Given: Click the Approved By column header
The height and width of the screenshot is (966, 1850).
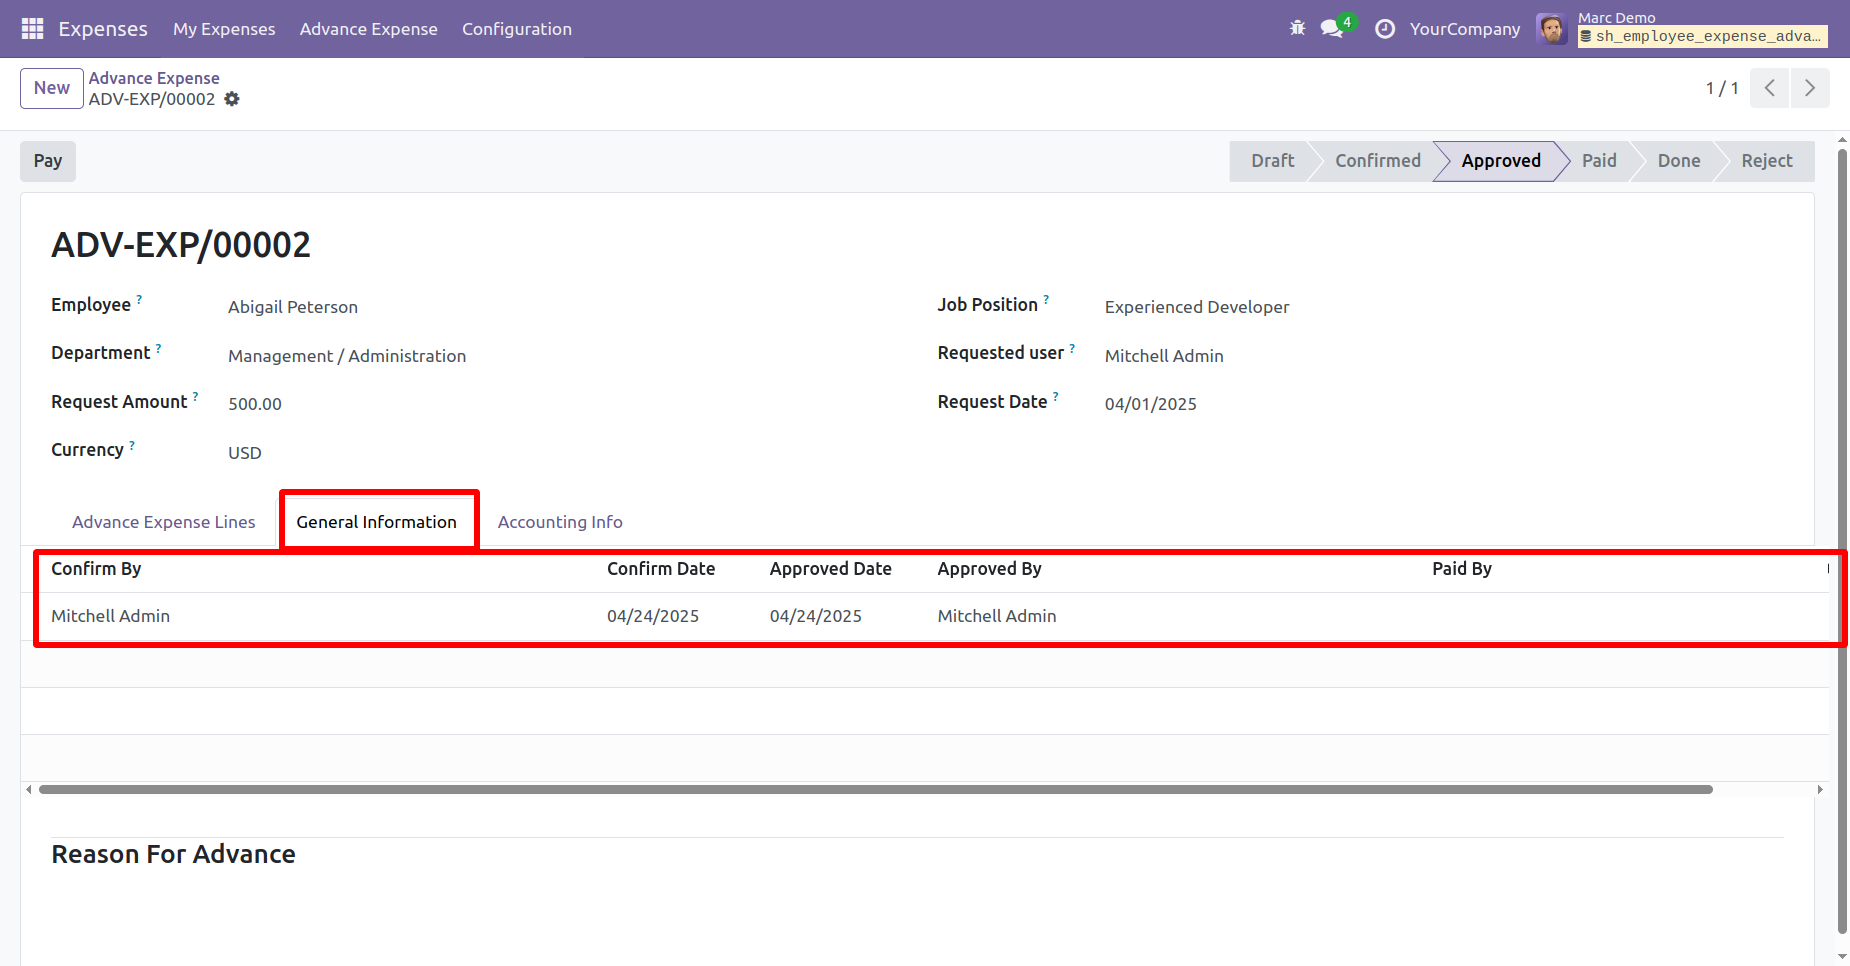Looking at the screenshot, I should click(989, 569).
